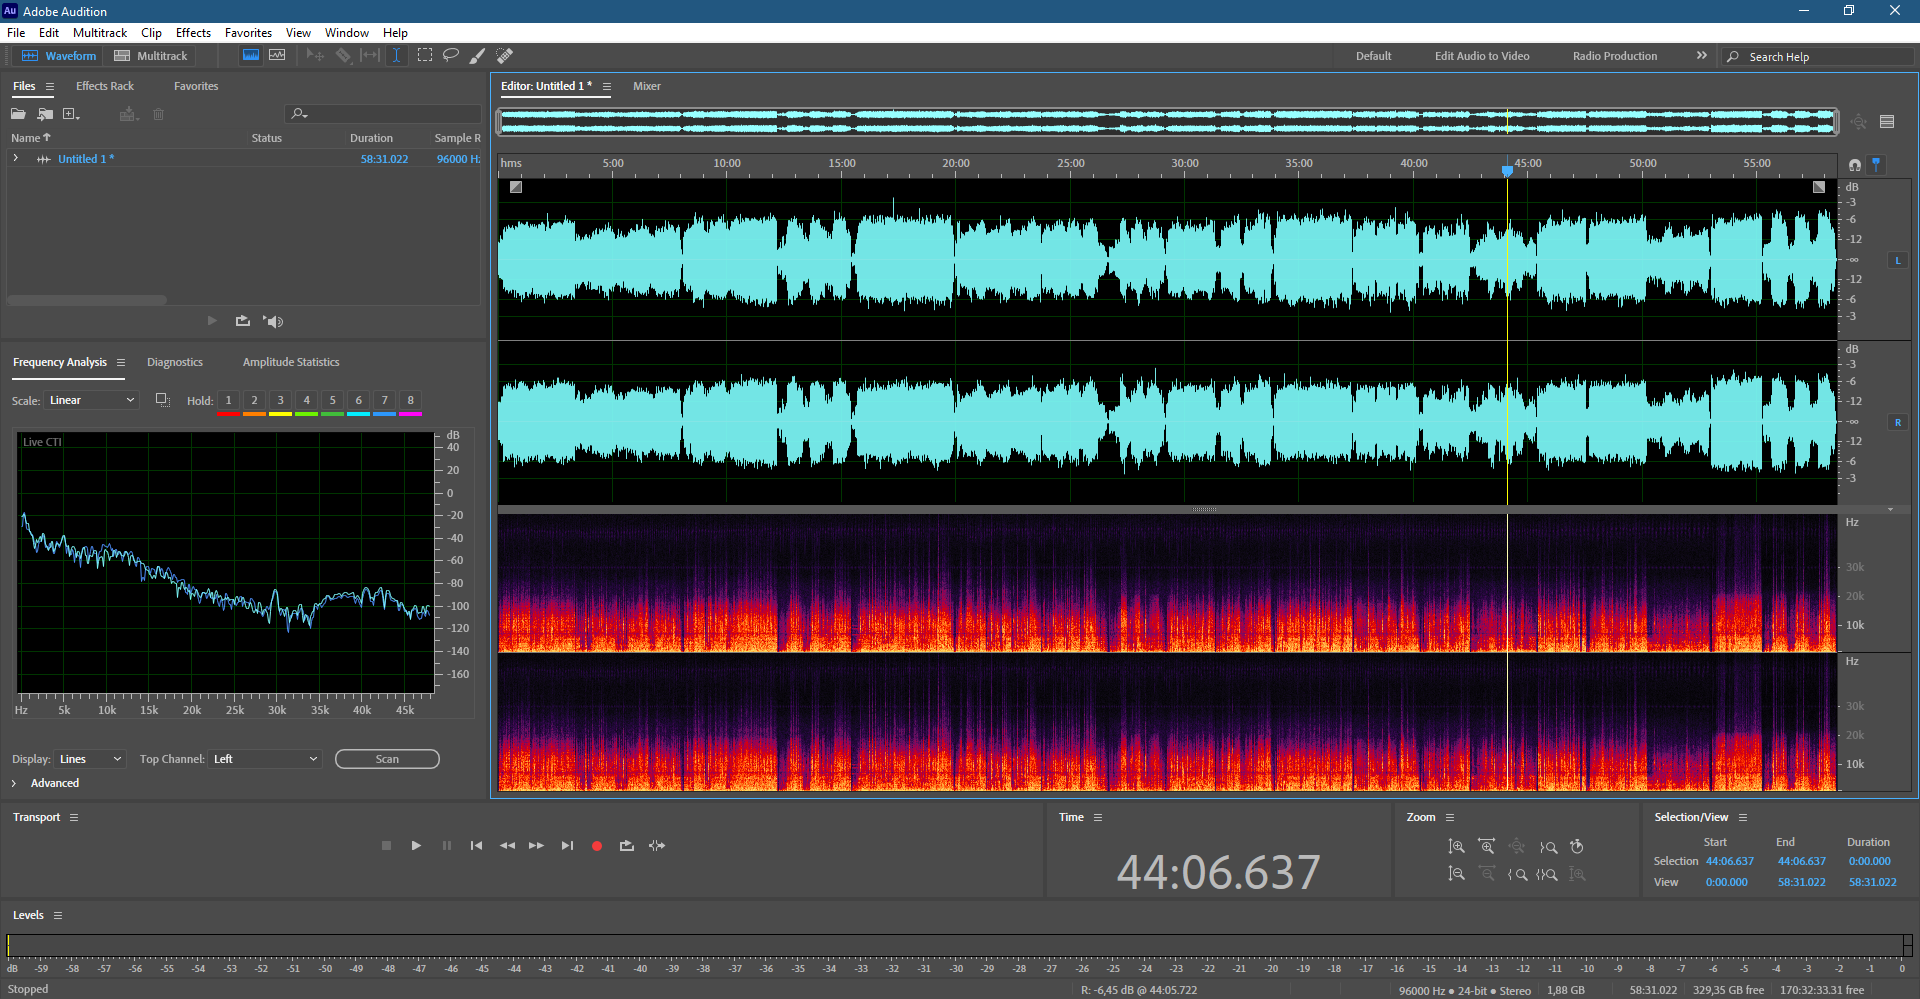The height and width of the screenshot is (999, 1920).
Task: Click the Zoom In (Amplitude) icon
Action: tap(1457, 847)
